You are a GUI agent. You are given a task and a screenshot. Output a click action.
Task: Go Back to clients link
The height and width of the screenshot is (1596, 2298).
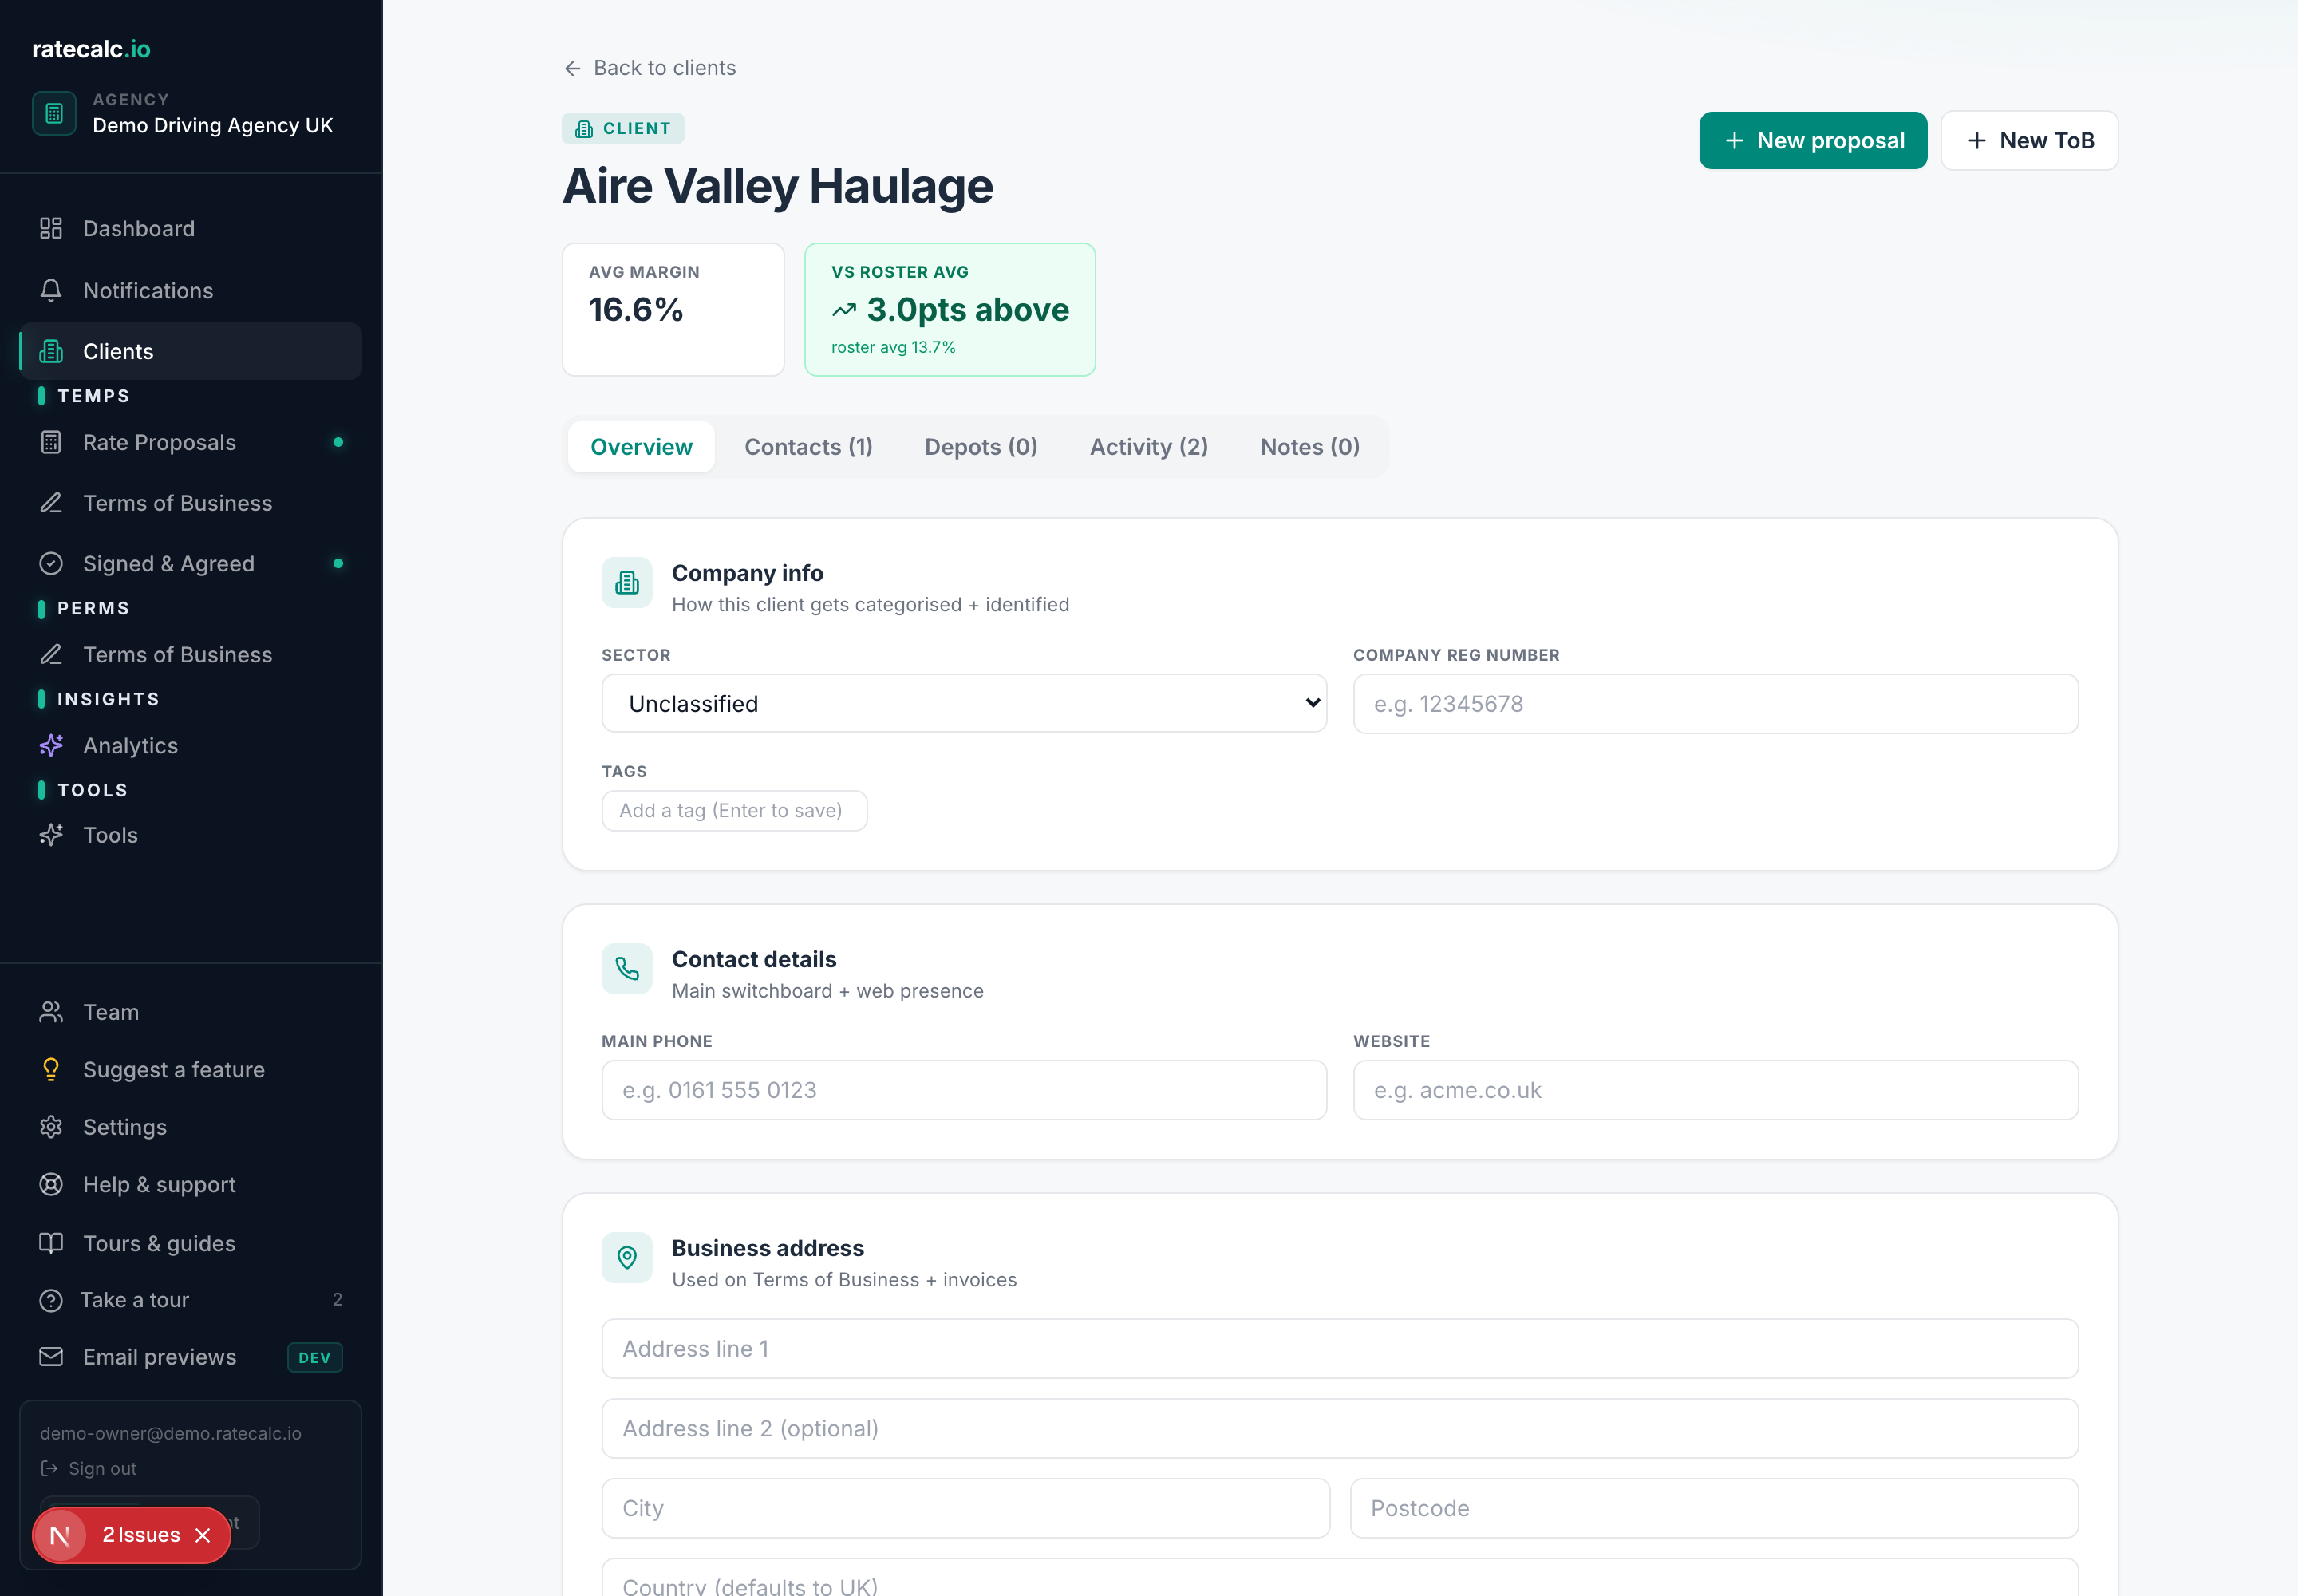pyautogui.click(x=650, y=68)
